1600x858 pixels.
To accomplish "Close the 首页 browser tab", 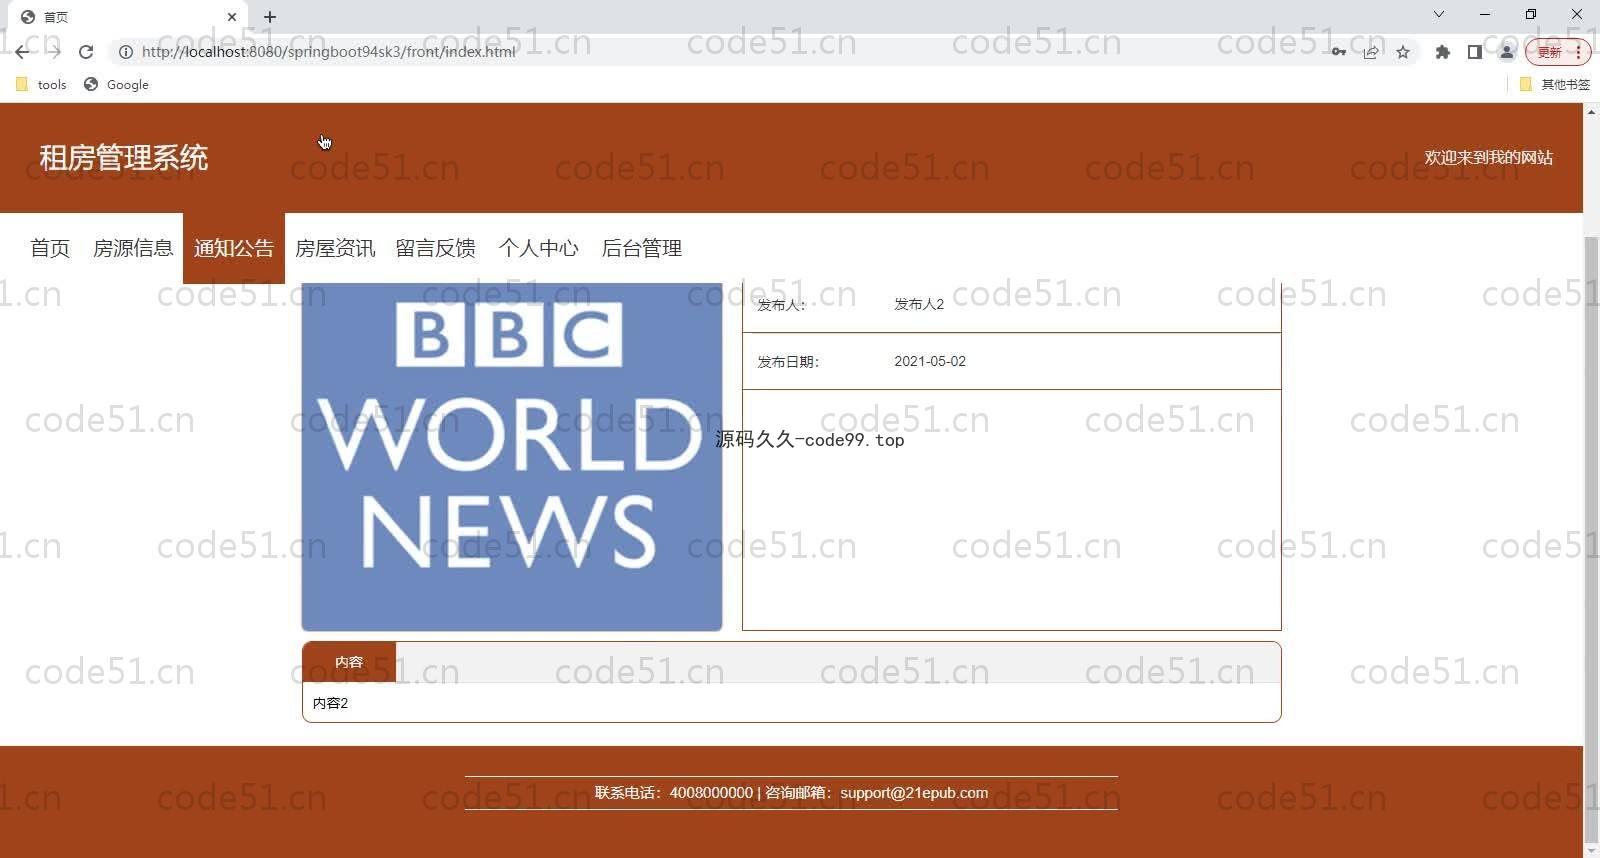I will [x=232, y=17].
